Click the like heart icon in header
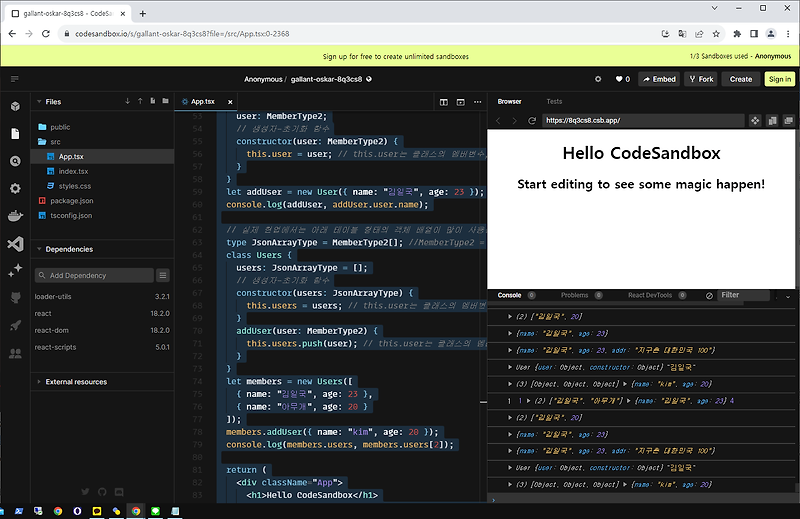Image resolution: width=800 pixels, height=519 pixels. tap(618, 79)
